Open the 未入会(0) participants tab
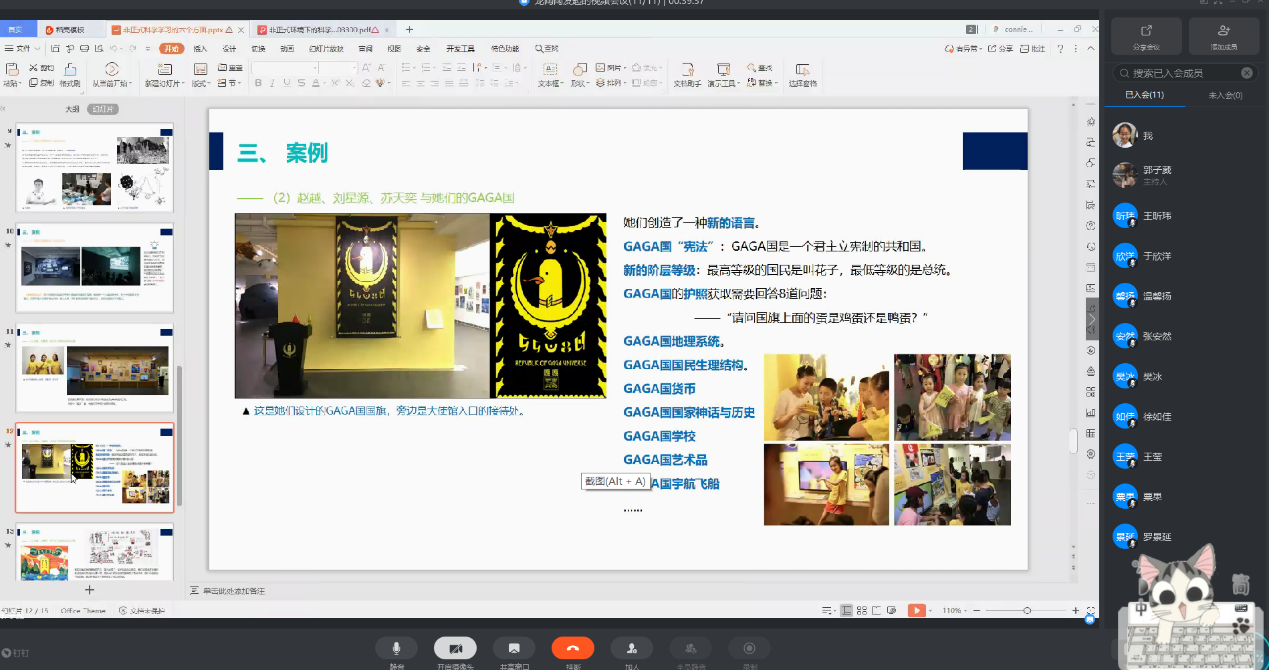This screenshot has height=670, width=1269. [x=1225, y=95]
